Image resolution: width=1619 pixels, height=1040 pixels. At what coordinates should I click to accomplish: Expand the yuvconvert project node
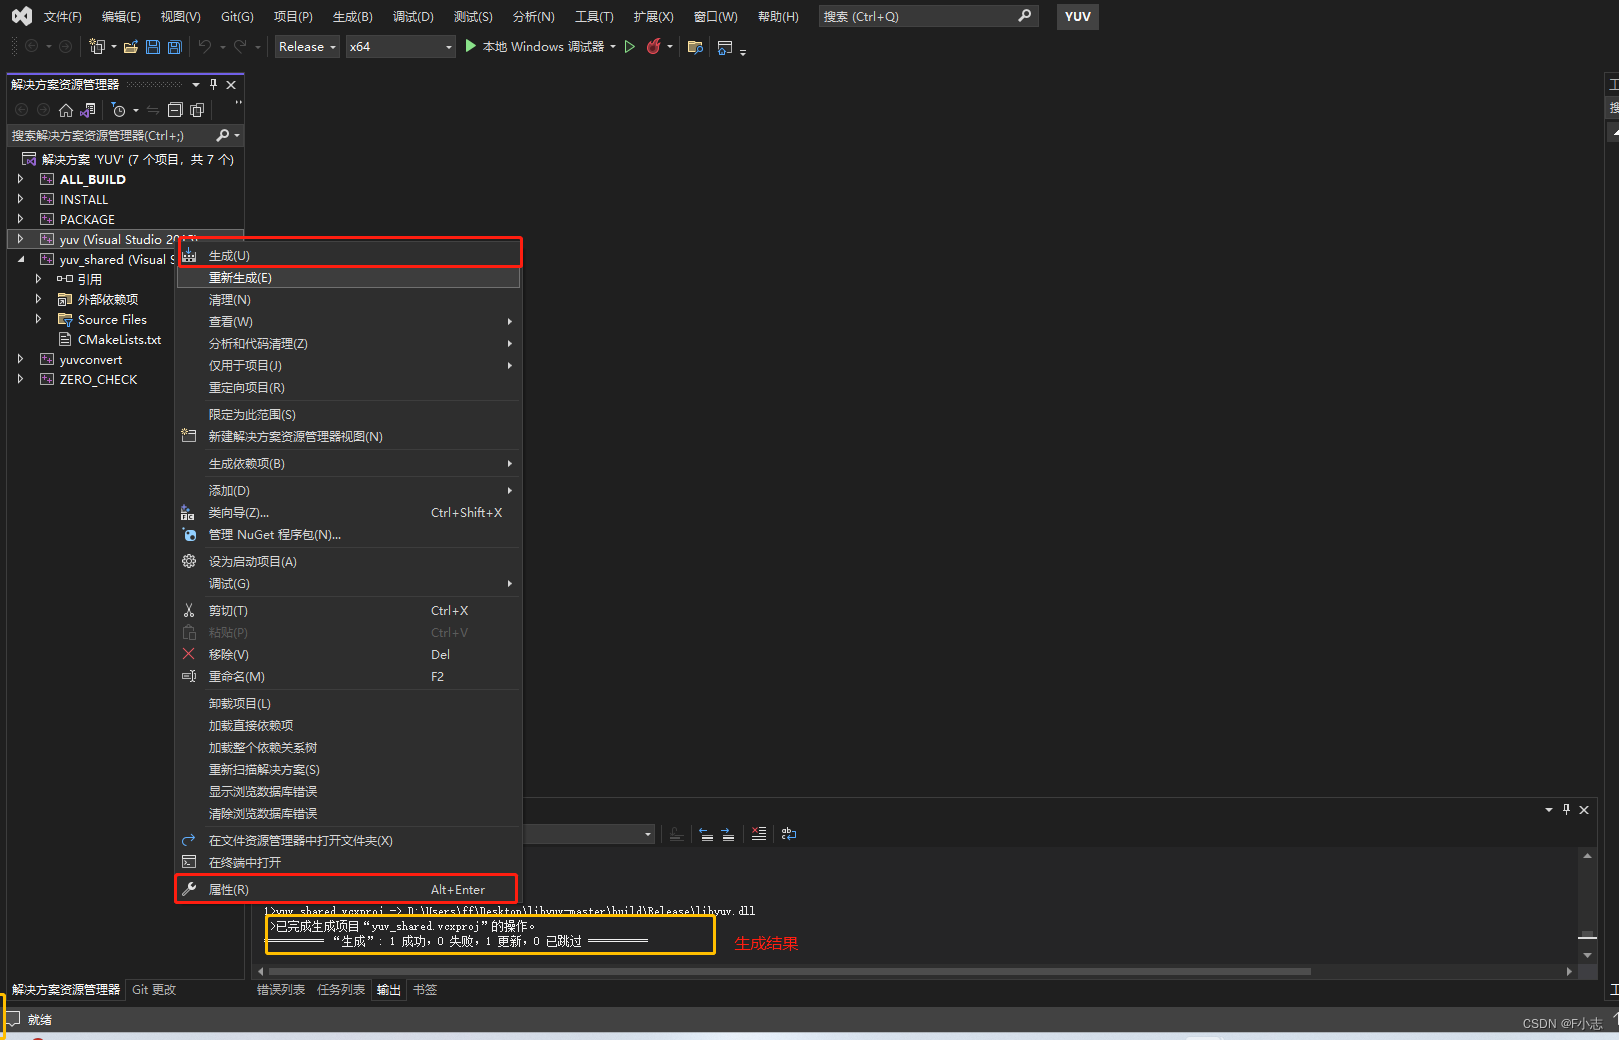pos(20,359)
